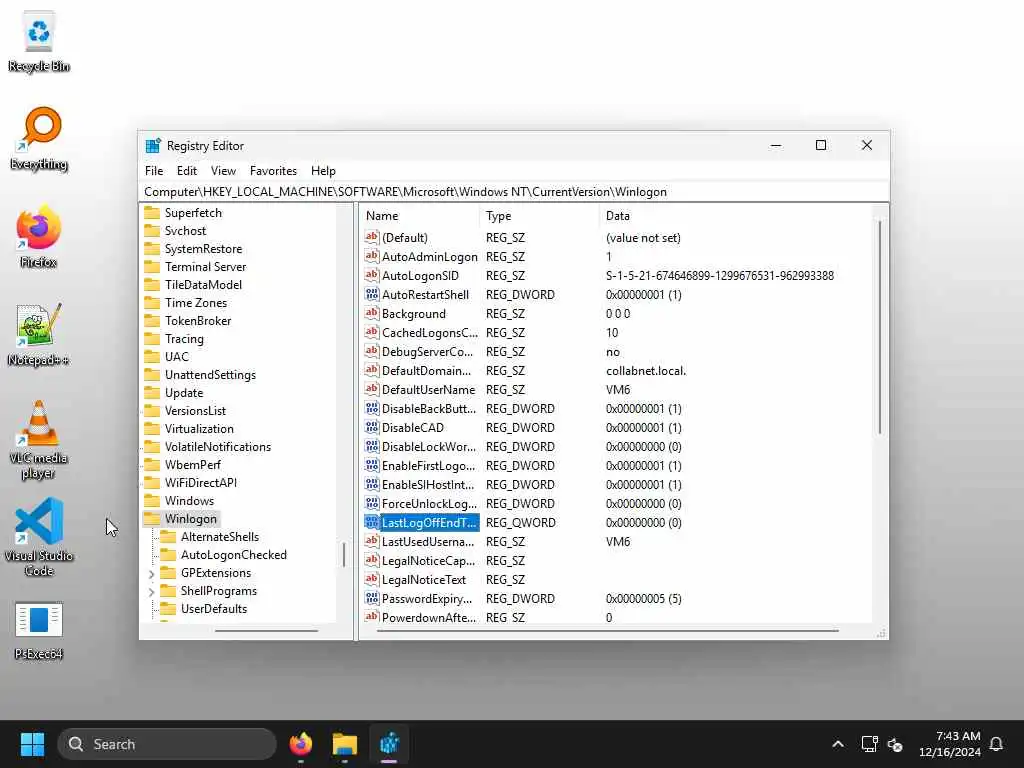Screen dimensions: 1024x768
Task: Click key tree horizontal scrollbar
Action: pyautogui.click(x=266, y=631)
